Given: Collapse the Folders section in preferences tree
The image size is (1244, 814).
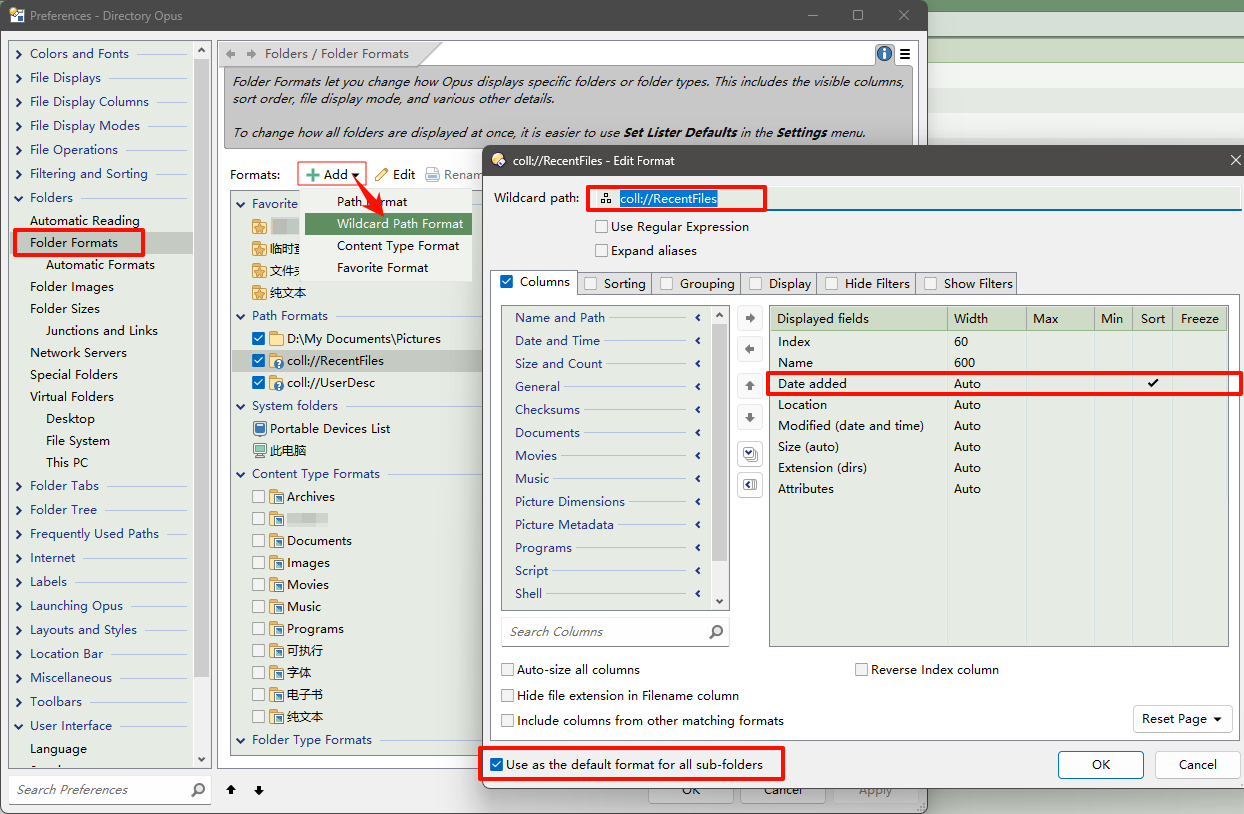Looking at the screenshot, I should click(x=19, y=198).
